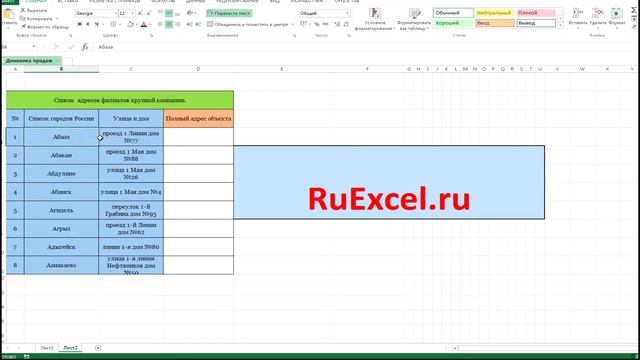Screen dimensions: 640x360
Task: Click the Insert cells icon
Action: click(x=578, y=13)
